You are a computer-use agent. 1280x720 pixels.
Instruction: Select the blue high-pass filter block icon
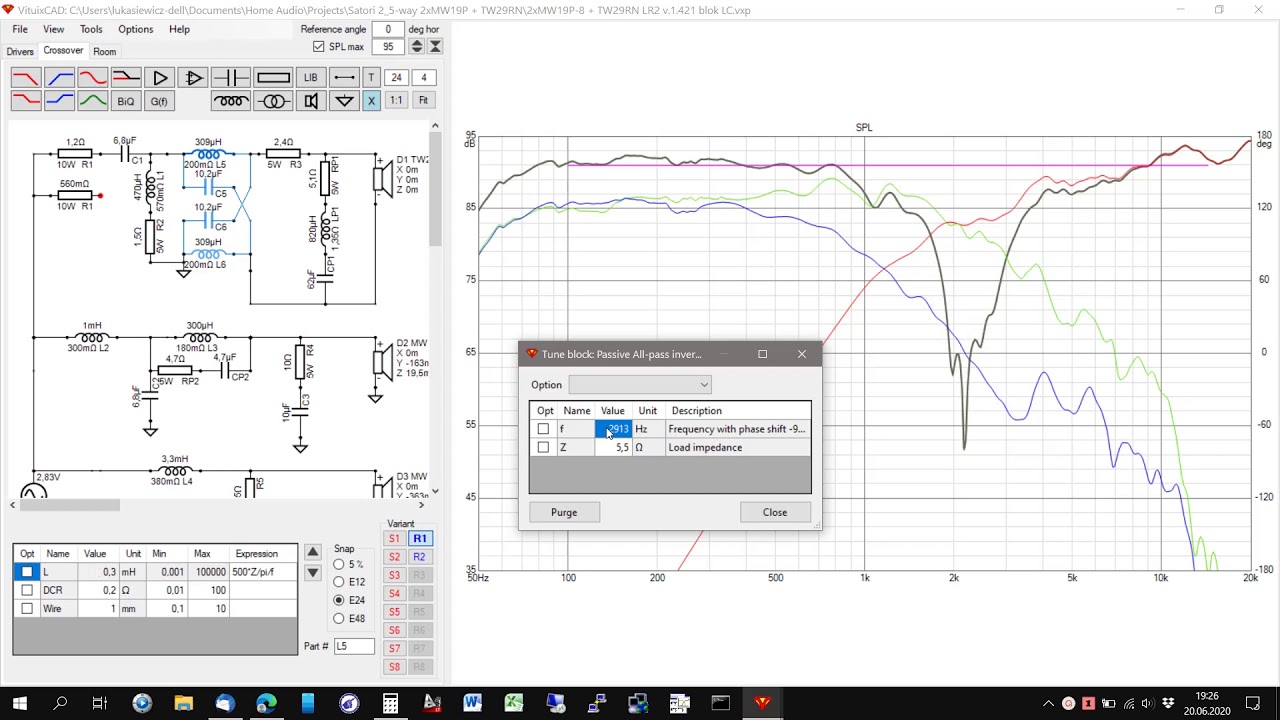[59, 78]
